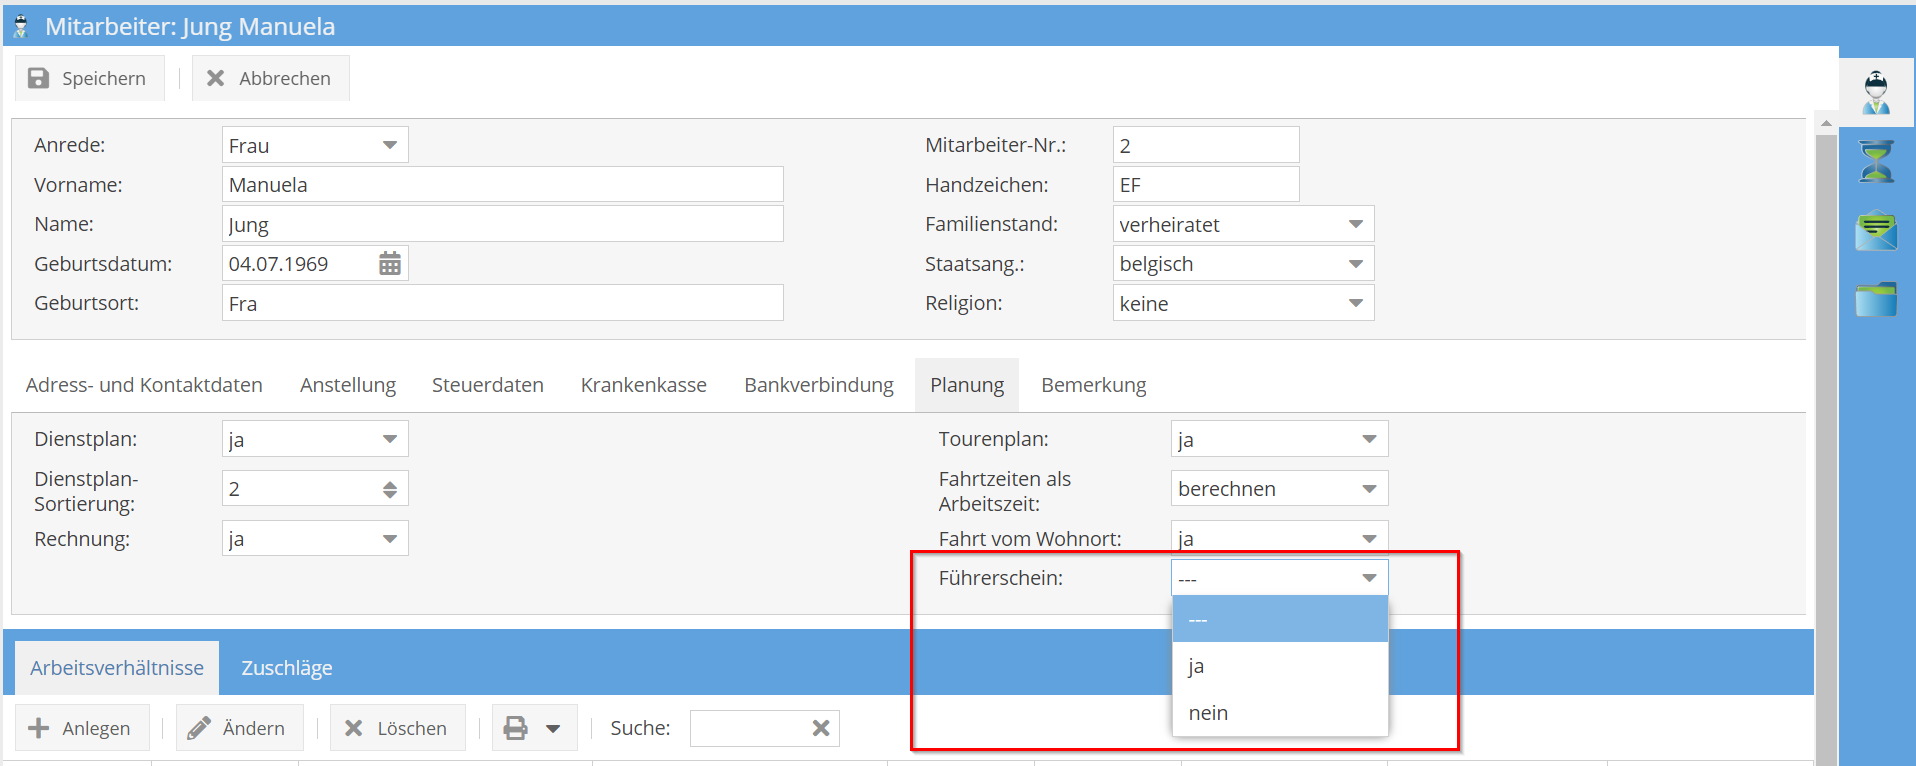This screenshot has width=1916, height=766.
Task: Clear the Suche field with the X
Action: (821, 728)
